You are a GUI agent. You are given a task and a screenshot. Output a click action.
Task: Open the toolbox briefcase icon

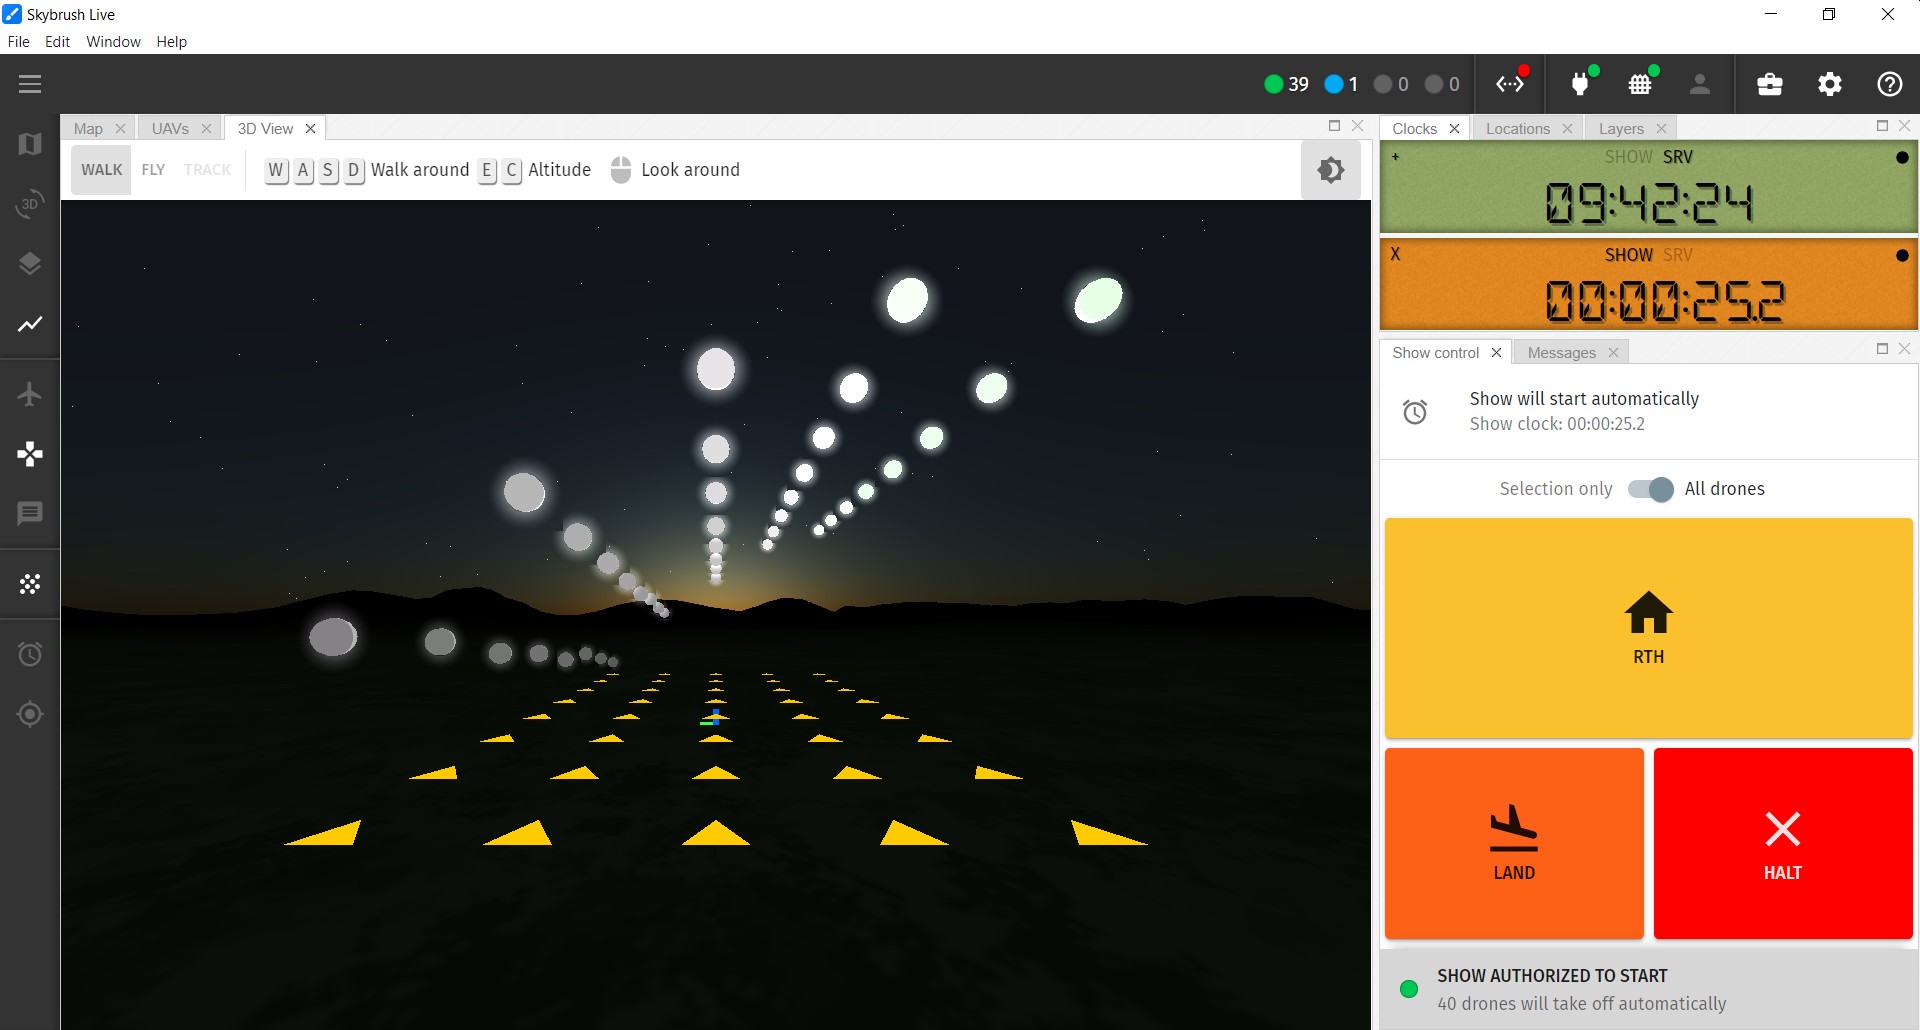1769,84
